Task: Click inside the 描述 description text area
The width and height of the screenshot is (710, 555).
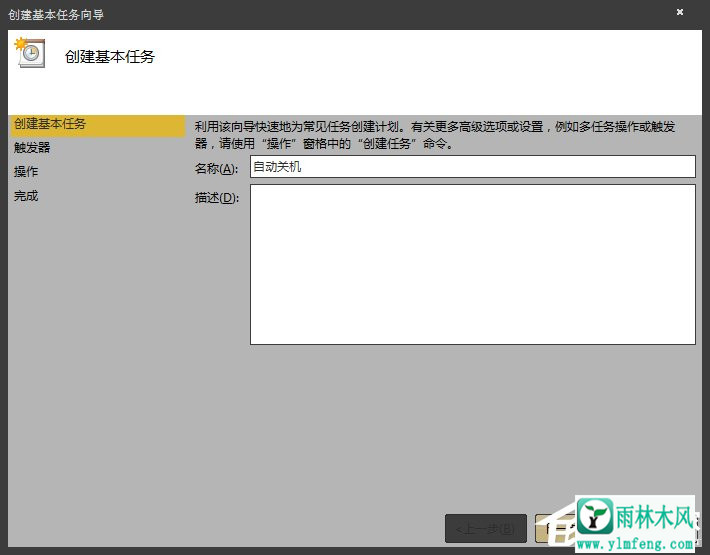Action: click(x=473, y=264)
